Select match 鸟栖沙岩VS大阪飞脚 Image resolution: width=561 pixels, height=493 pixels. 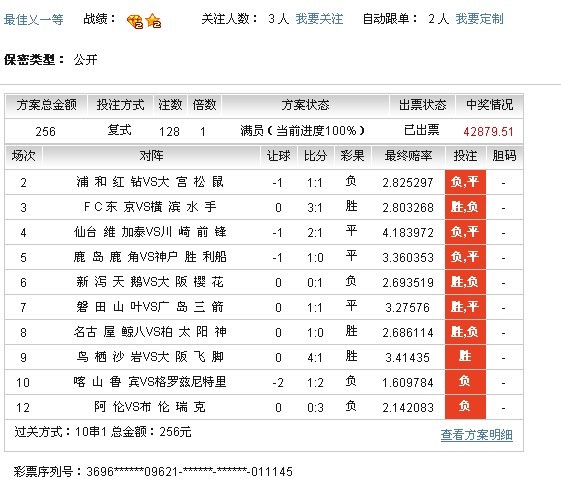click(150, 357)
